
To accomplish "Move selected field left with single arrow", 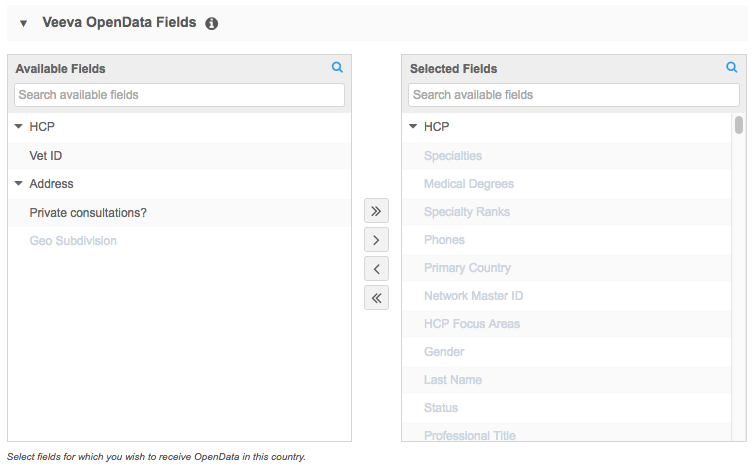I will pyautogui.click(x=376, y=269).
